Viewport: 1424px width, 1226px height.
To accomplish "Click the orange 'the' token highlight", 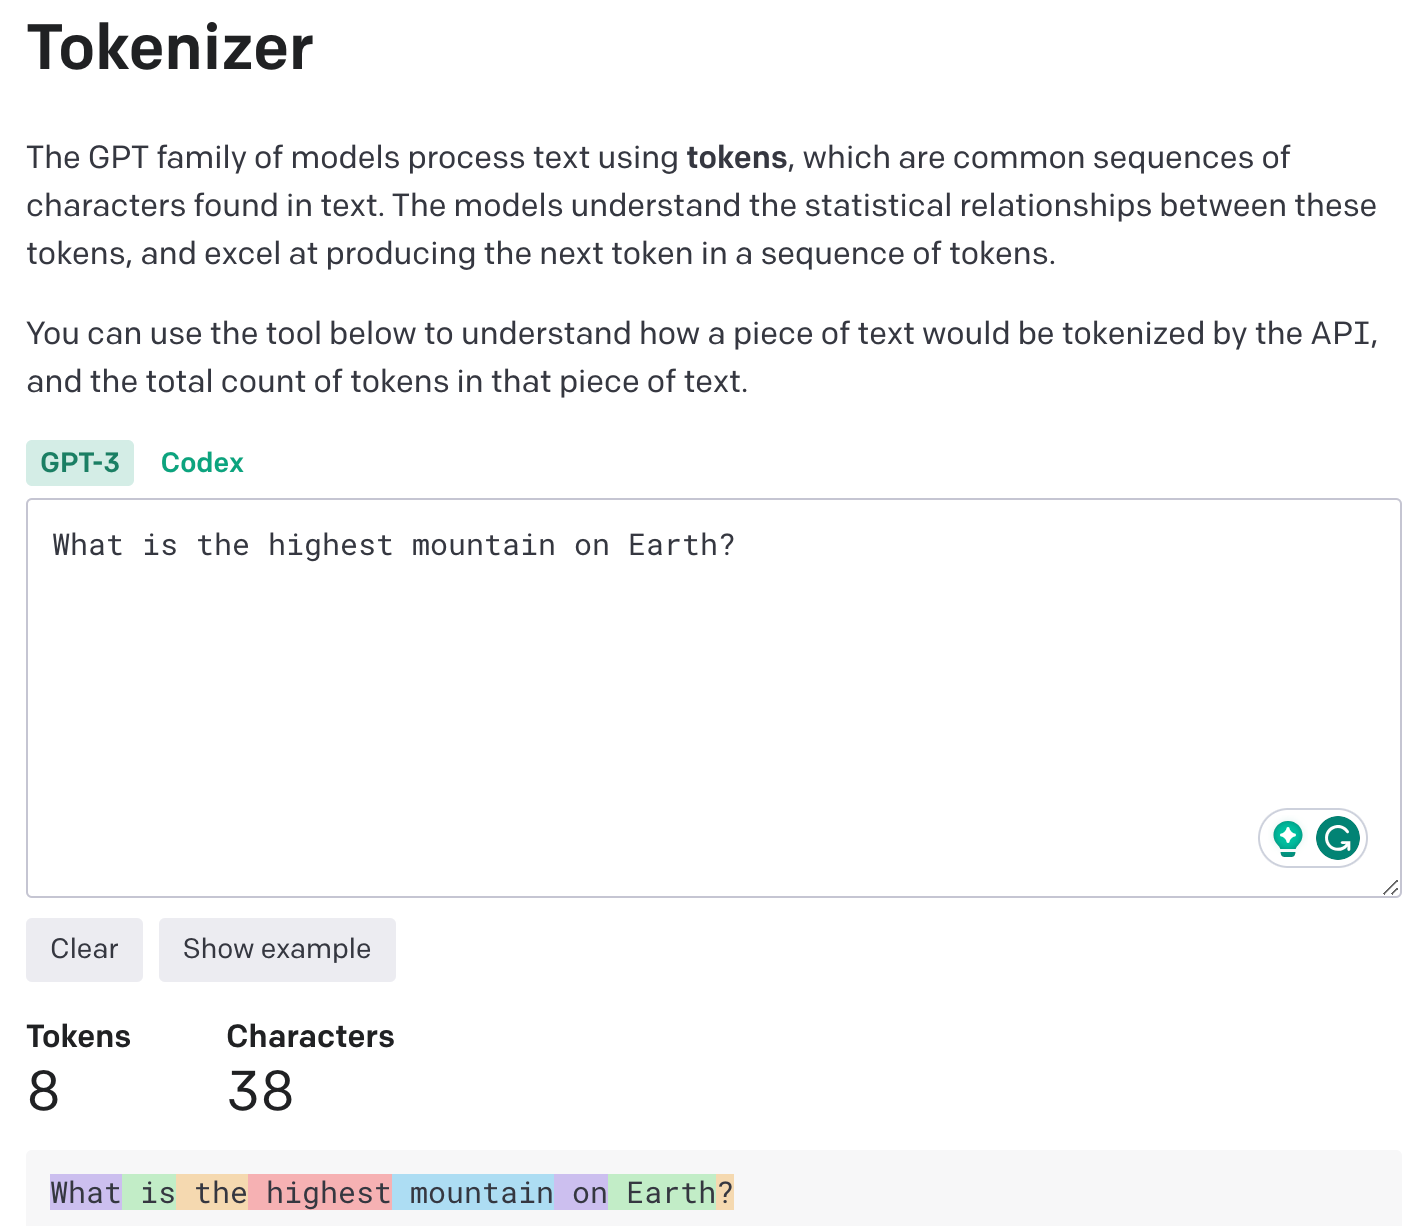I will click(212, 1192).
